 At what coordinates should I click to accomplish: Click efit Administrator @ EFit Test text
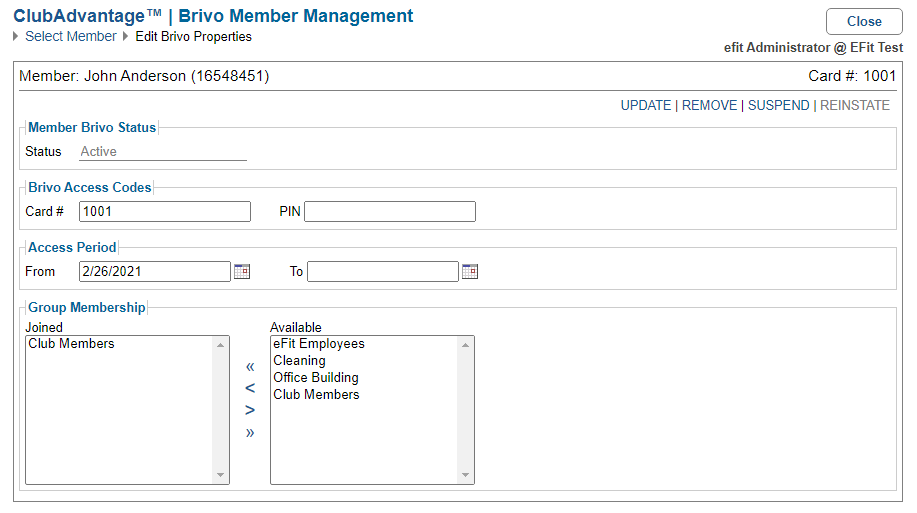point(813,48)
